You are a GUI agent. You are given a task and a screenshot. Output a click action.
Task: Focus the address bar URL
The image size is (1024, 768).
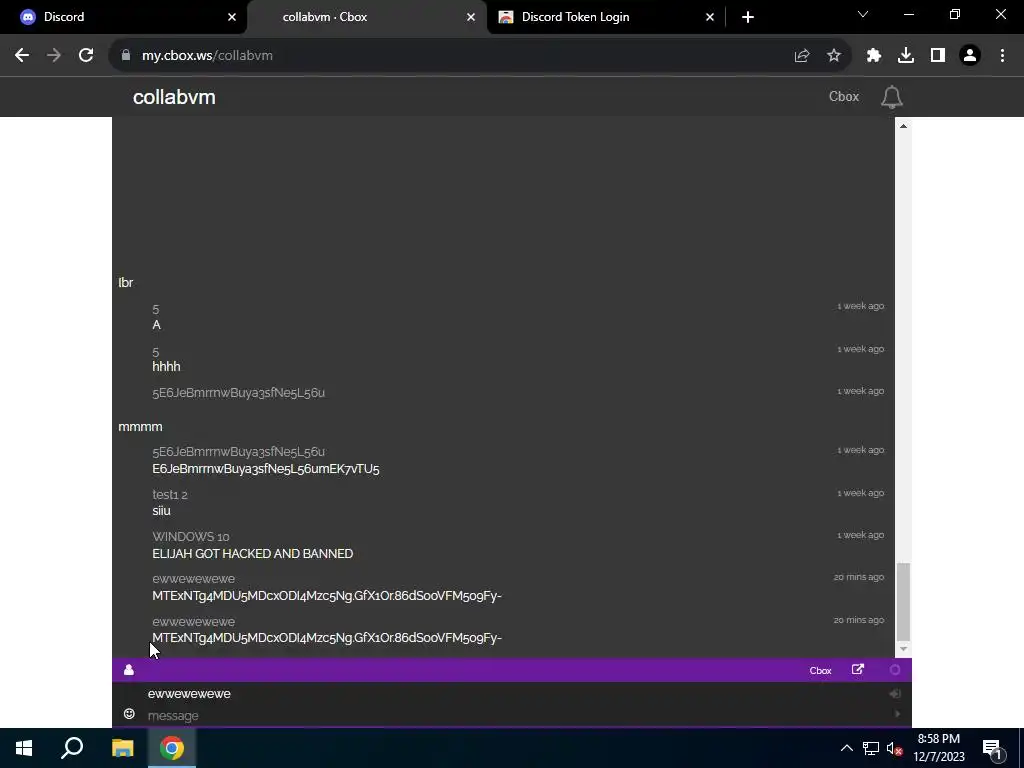click(207, 56)
